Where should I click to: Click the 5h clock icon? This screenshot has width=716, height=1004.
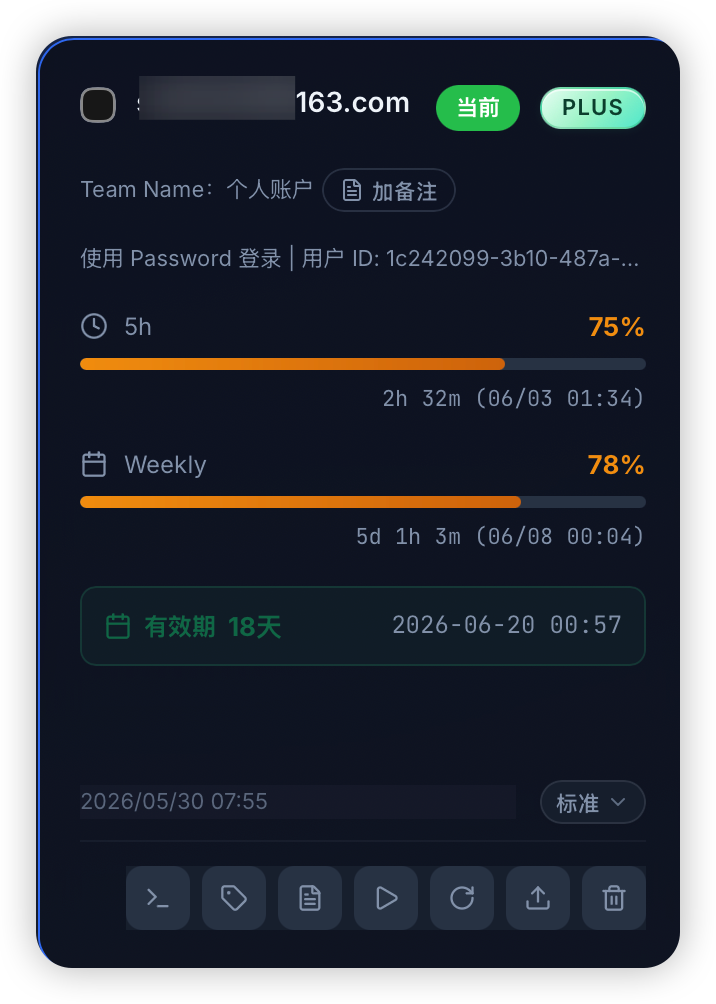click(x=94, y=326)
